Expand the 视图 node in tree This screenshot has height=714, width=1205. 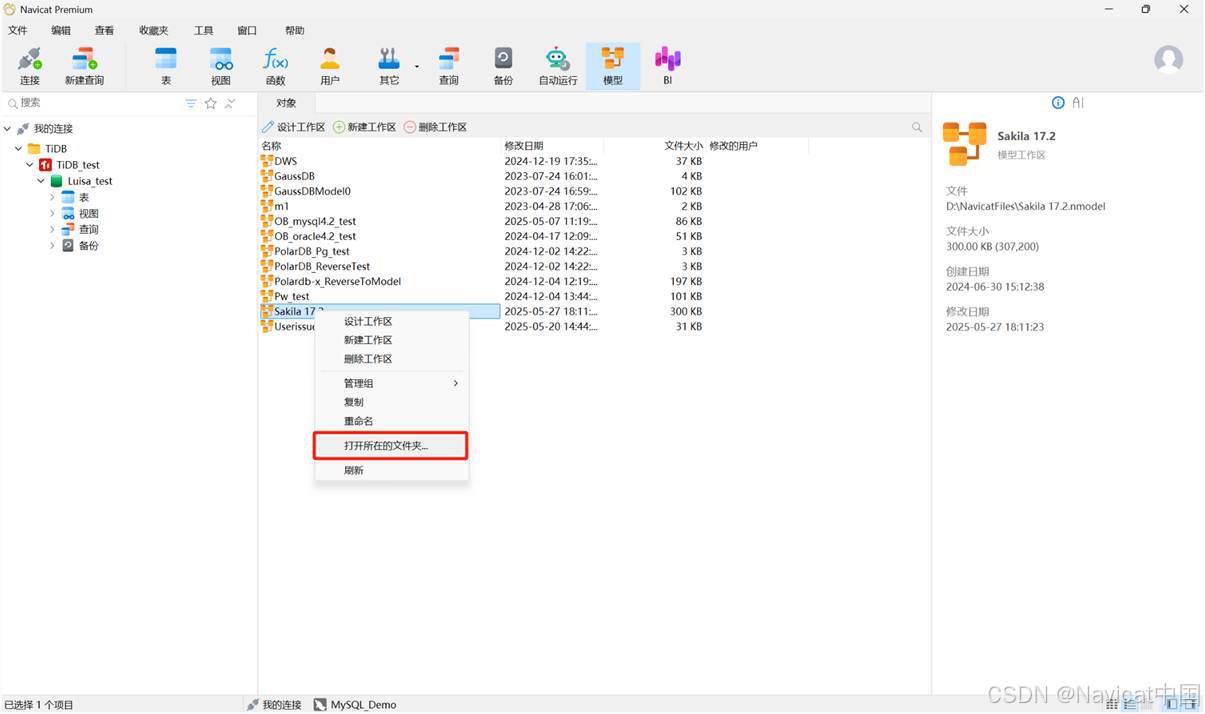click(x=52, y=213)
